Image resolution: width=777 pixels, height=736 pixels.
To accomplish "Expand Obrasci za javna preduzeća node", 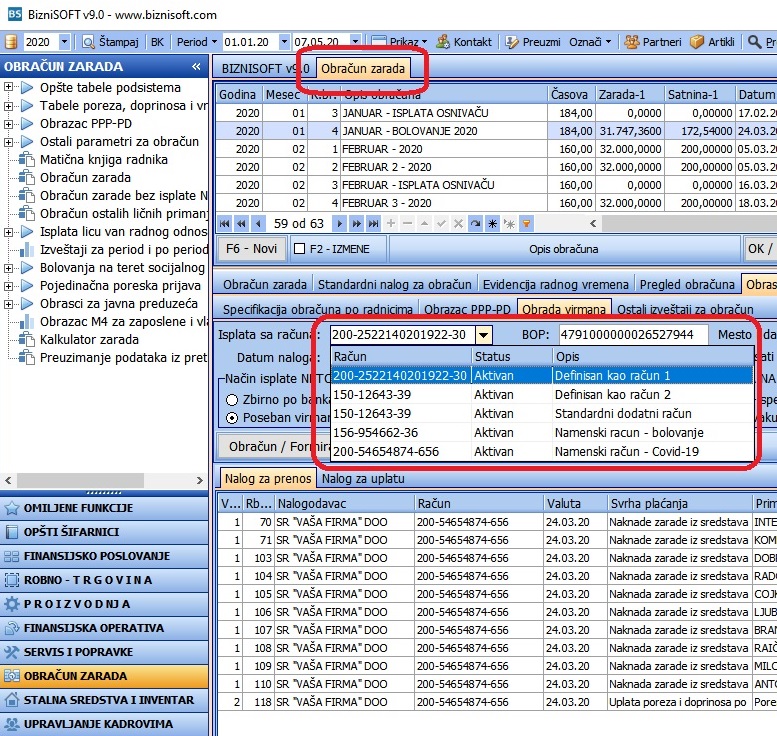I will (x=8, y=303).
